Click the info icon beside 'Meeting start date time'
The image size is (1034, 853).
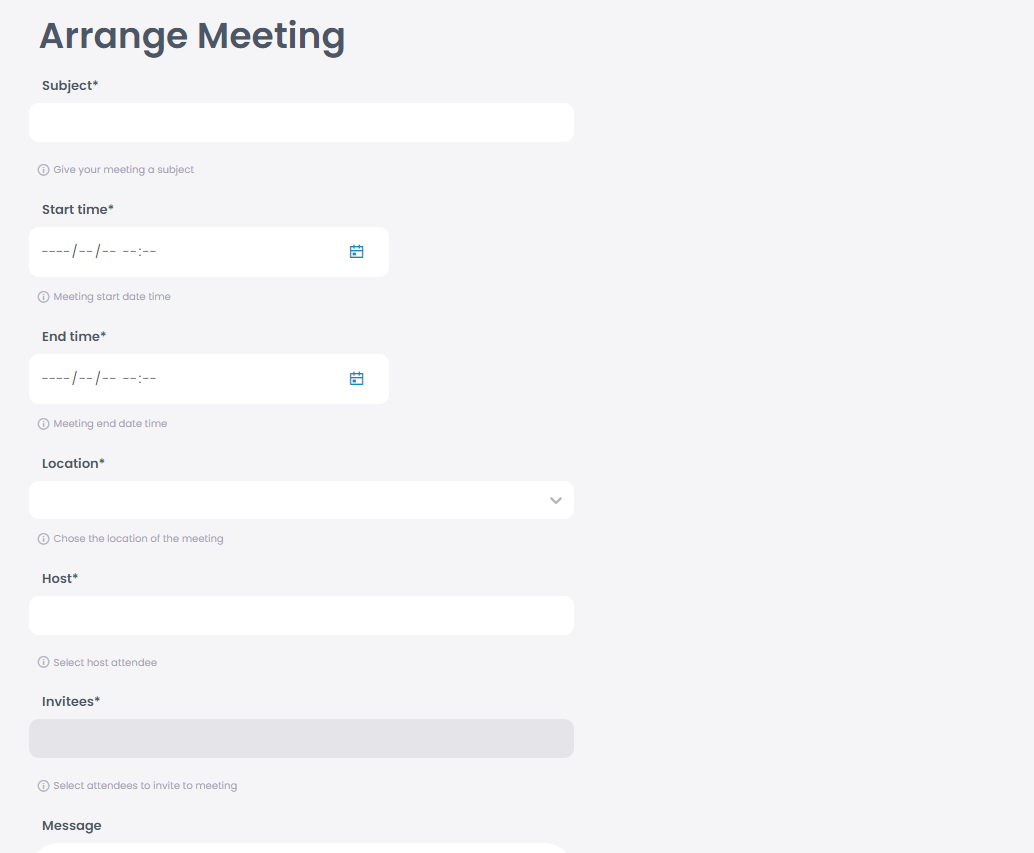click(x=43, y=296)
